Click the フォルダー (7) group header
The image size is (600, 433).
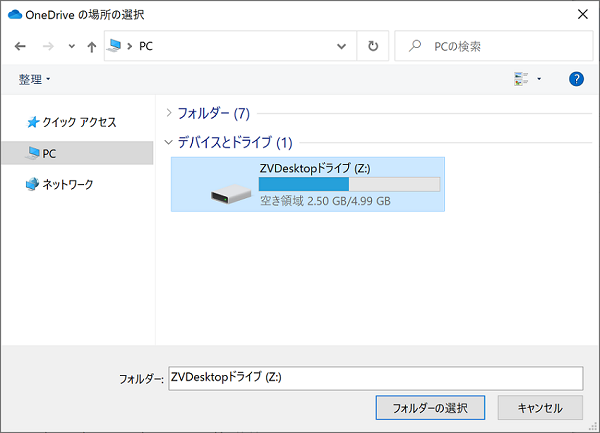[214, 113]
